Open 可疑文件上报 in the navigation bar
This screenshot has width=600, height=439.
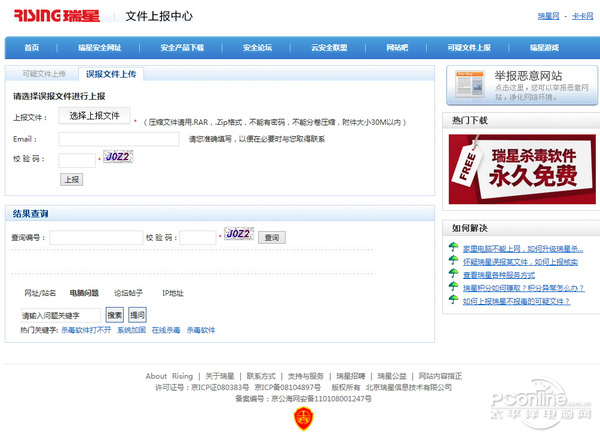click(469, 47)
